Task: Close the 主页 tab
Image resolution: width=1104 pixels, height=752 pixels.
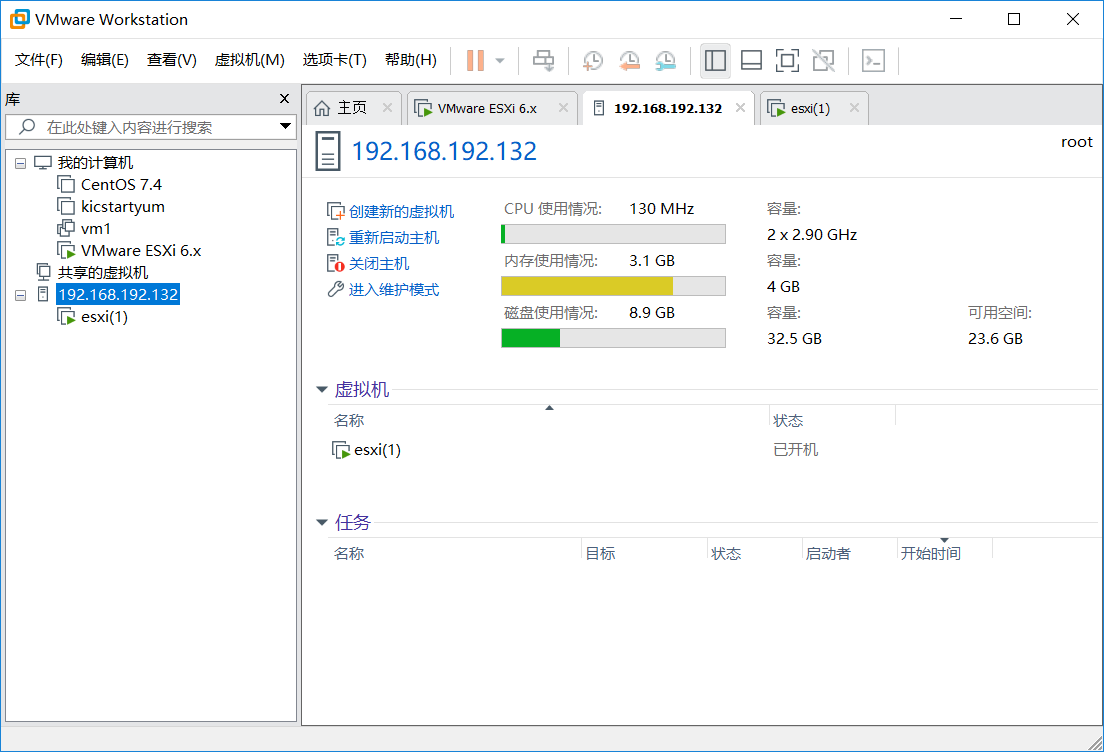Action: (387, 108)
